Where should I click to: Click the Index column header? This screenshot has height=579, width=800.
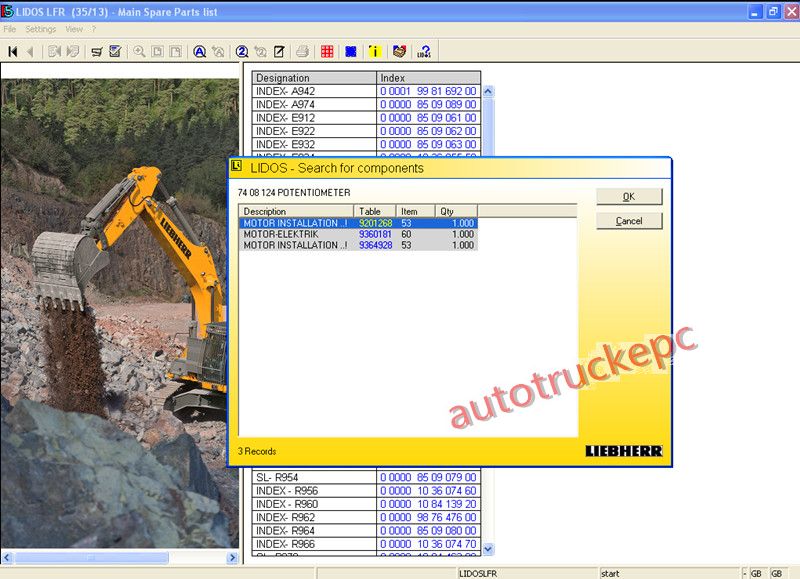click(x=429, y=78)
